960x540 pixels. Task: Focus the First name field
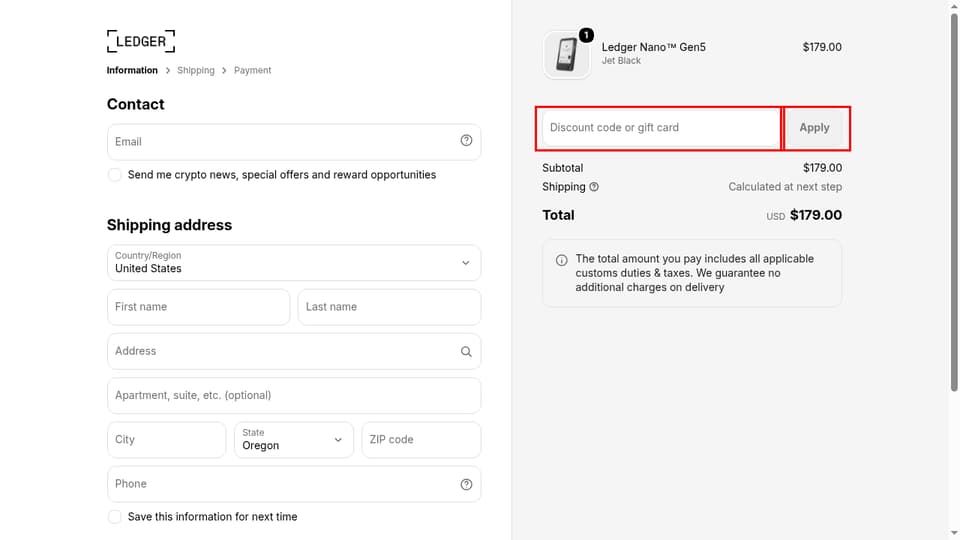pos(198,307)
